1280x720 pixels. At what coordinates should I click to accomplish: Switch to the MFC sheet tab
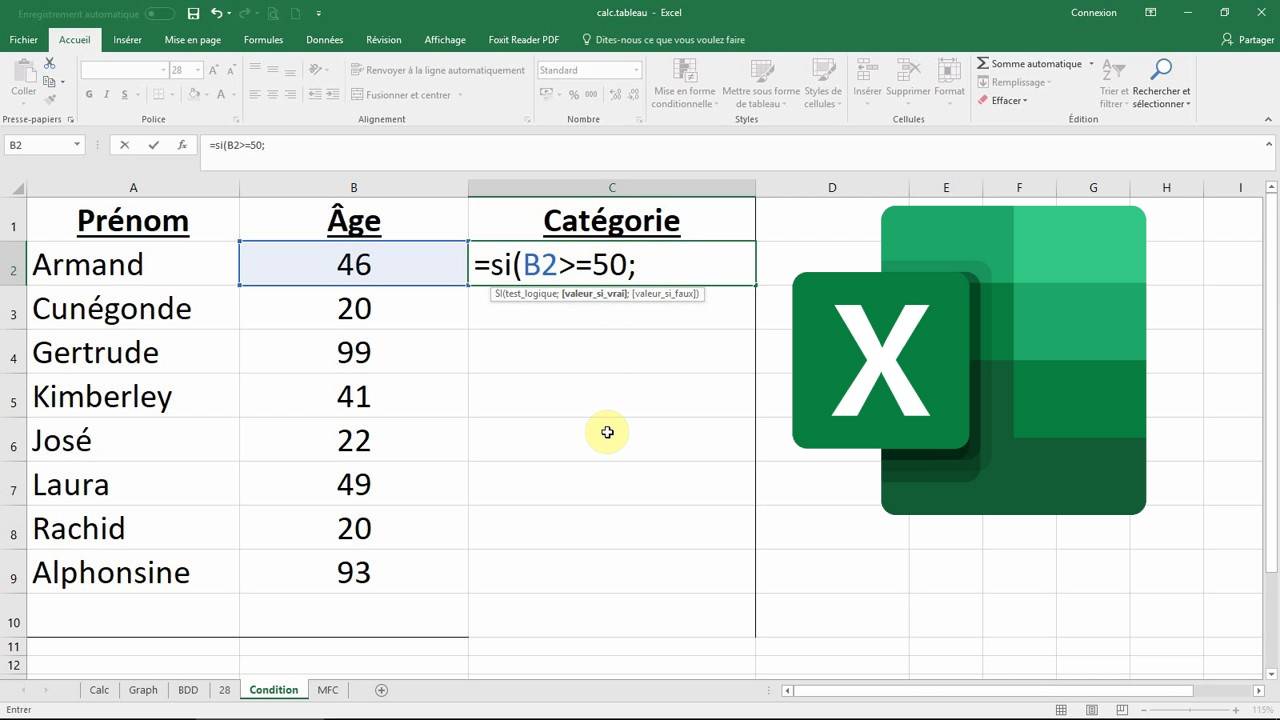click(x=328, y=690)
